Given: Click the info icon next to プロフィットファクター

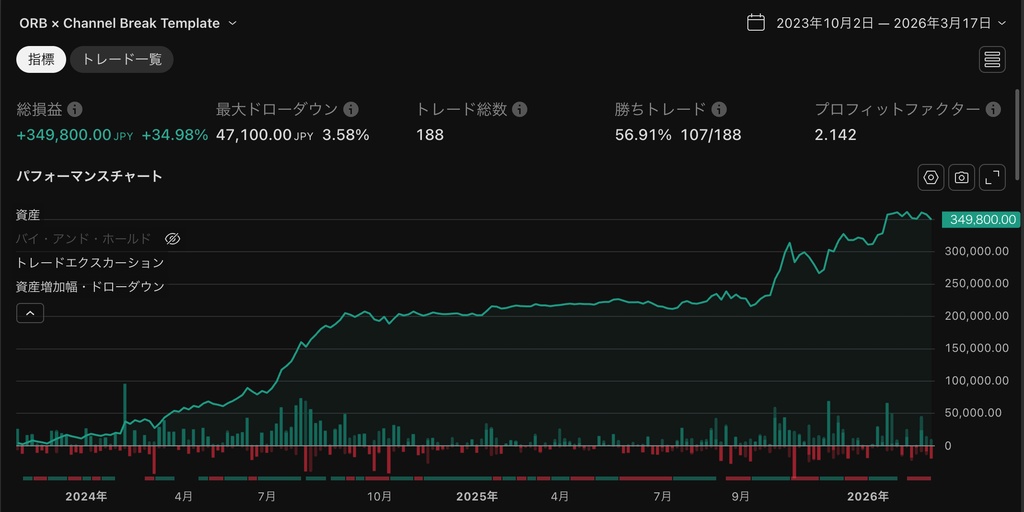Looking at the screenshot, I should tap(993, 110).
